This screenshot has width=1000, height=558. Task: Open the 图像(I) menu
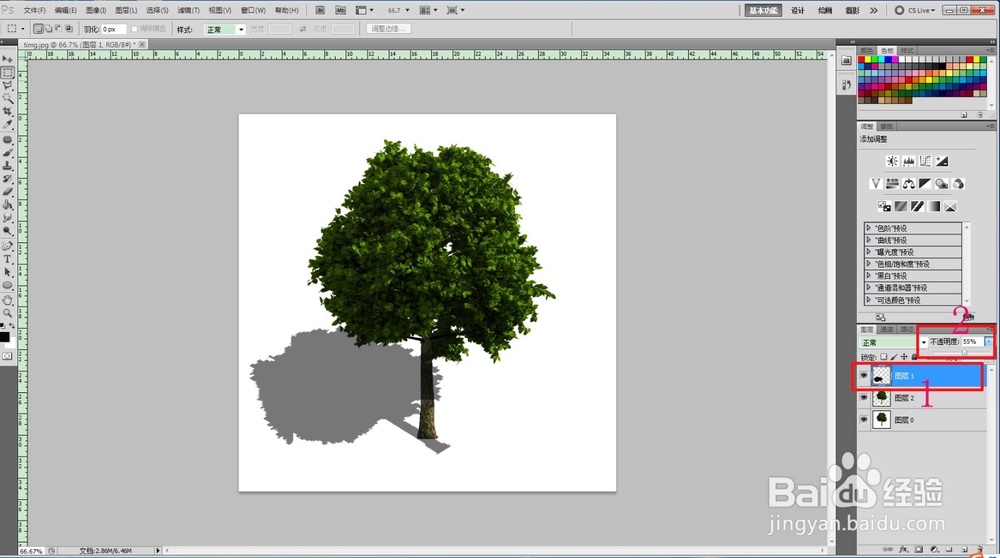[96, 10]
